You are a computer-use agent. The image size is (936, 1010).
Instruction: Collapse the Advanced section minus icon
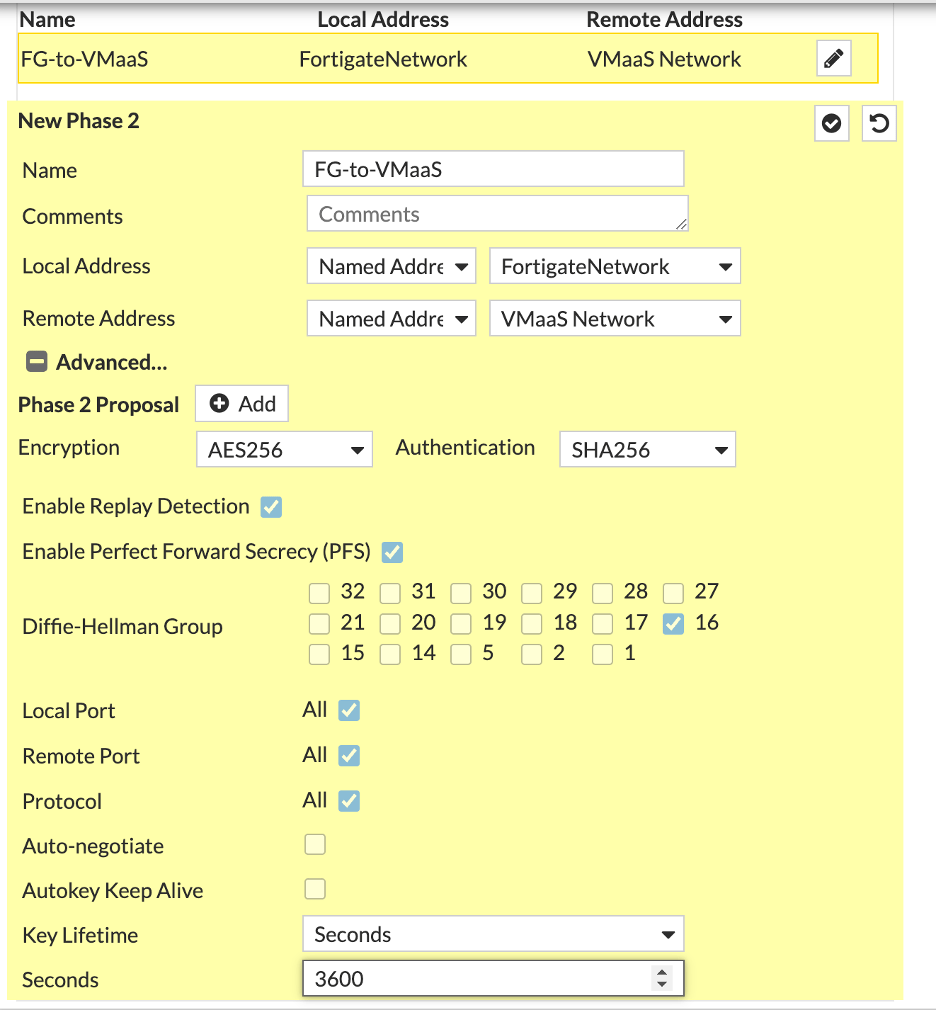(36, 362)
